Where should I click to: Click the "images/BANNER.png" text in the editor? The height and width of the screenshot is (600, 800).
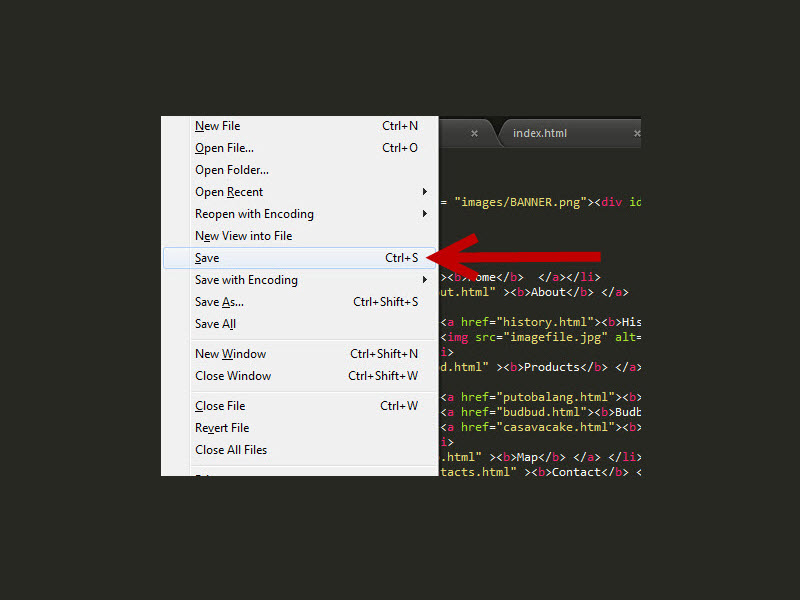520,201
